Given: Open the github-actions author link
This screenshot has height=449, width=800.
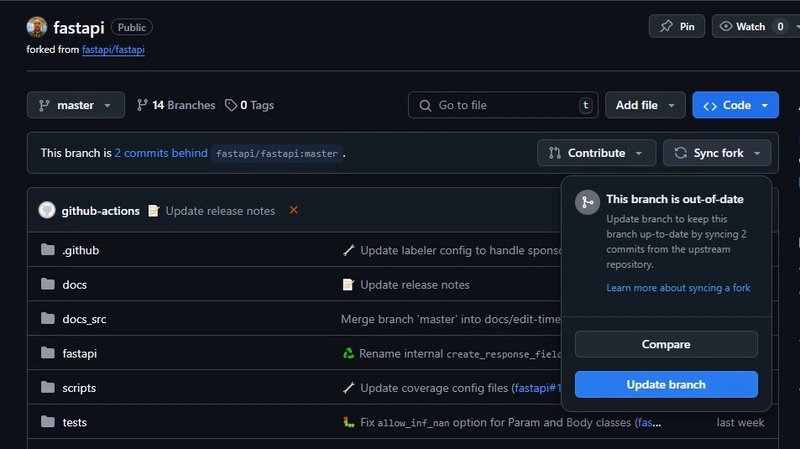Looking at the screenshot, I should point(101,211).
